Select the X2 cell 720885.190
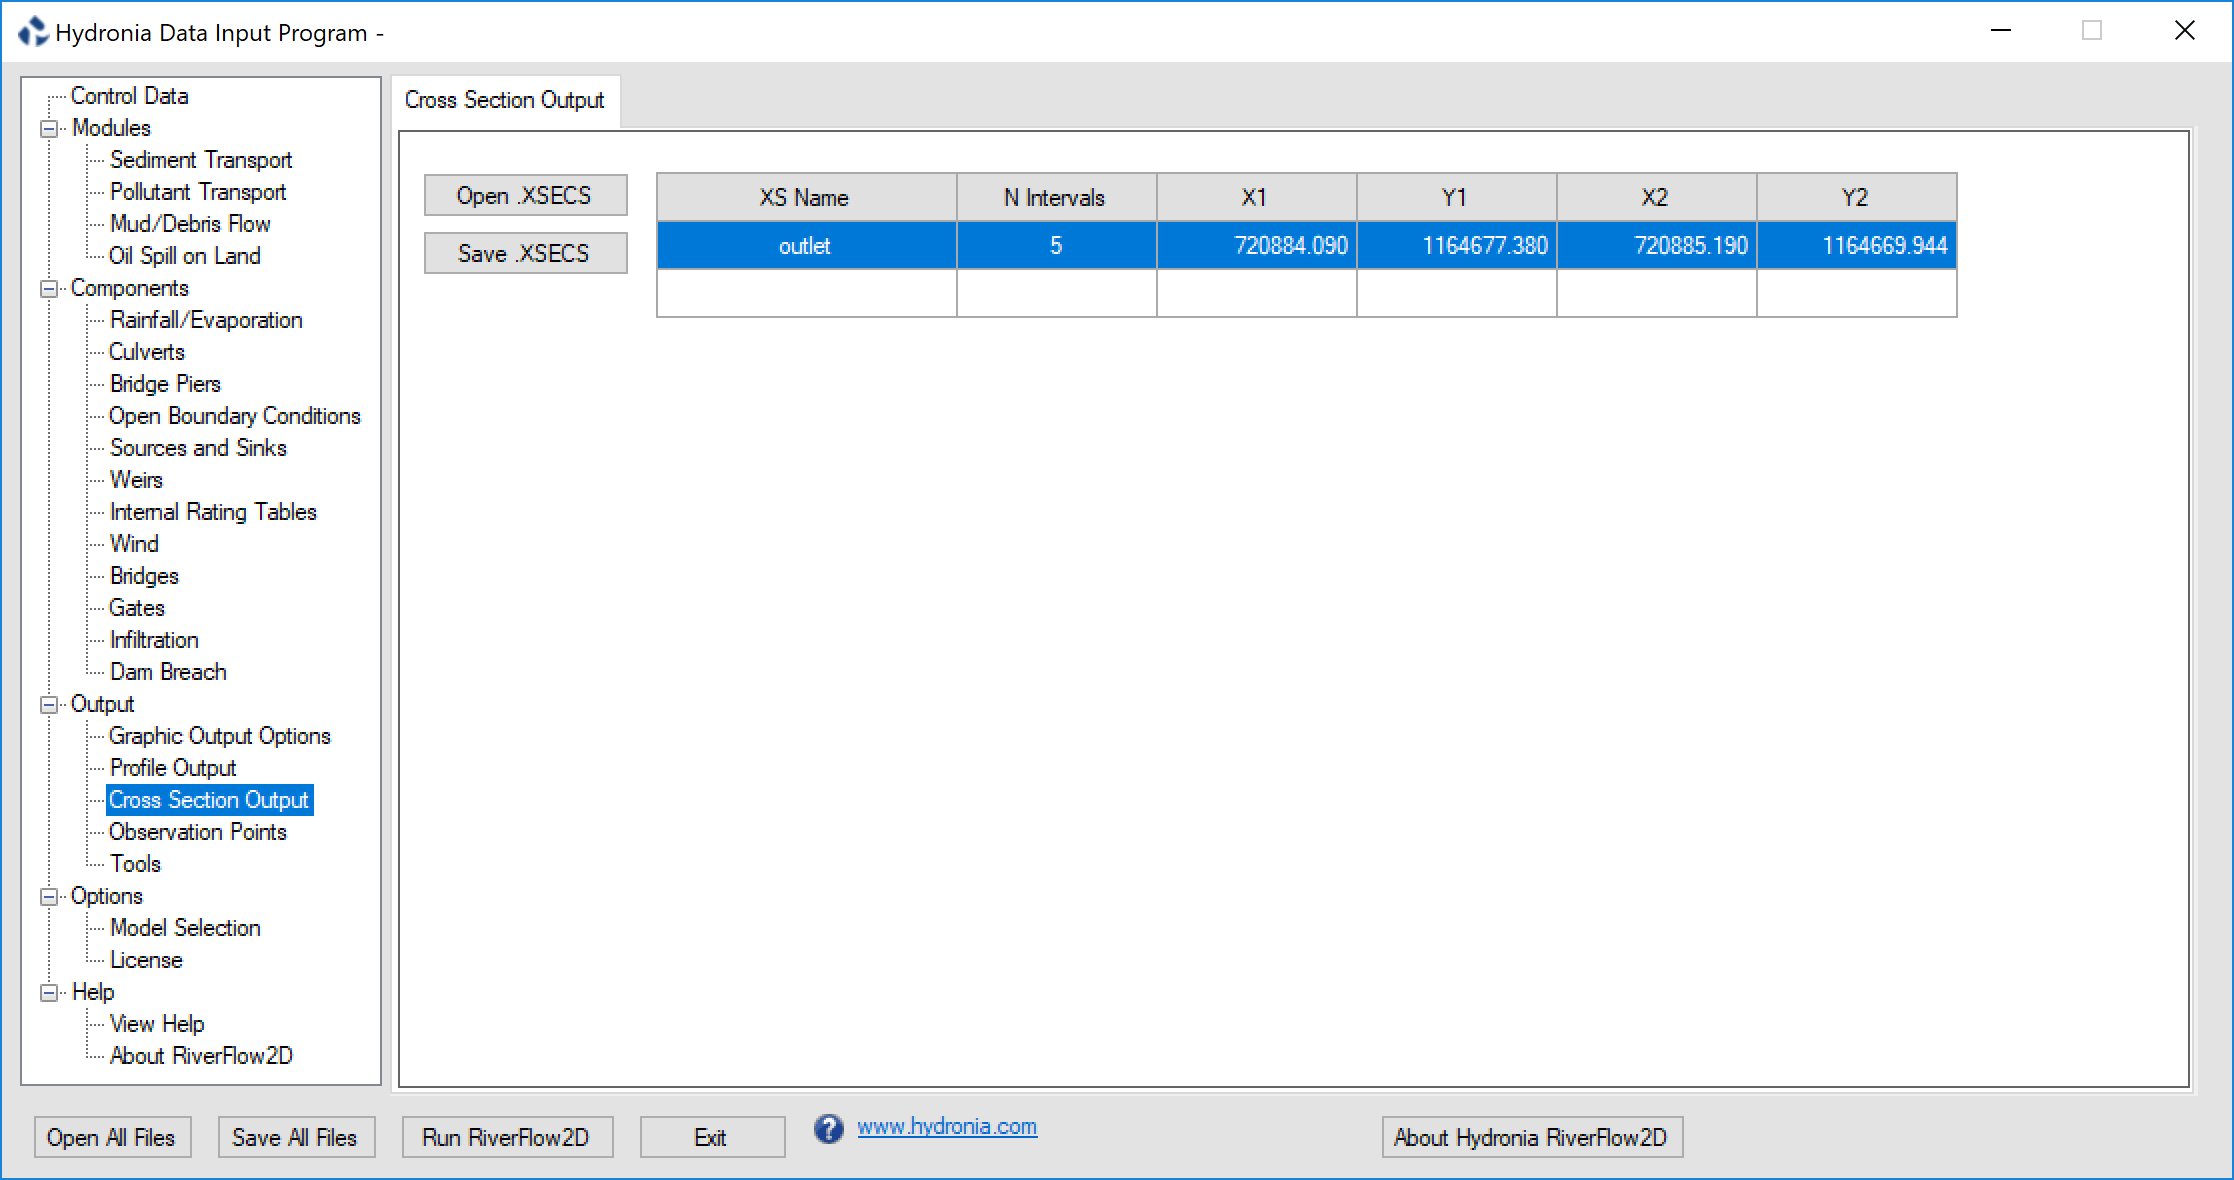Viewport: 2234px width, 1180px height. click(1656, 246)
